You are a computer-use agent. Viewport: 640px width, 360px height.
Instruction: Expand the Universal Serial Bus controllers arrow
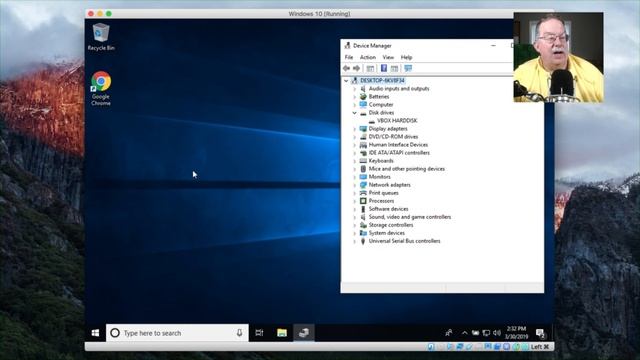pyautogui.click(x=354, y=241)
